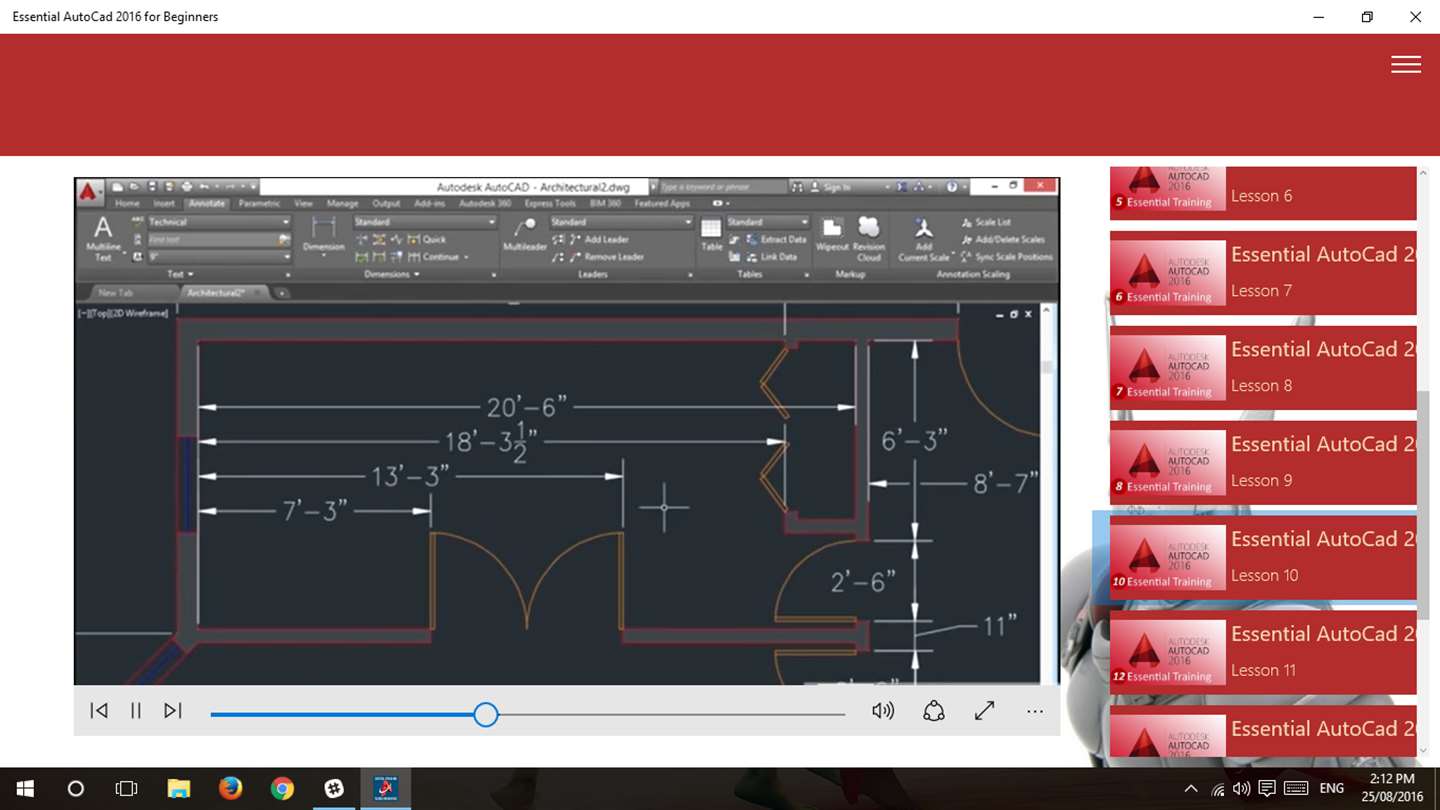This screenshot has height=810, width=1440.
Task: Expand the video to full screen
Action: pos(985,711)
